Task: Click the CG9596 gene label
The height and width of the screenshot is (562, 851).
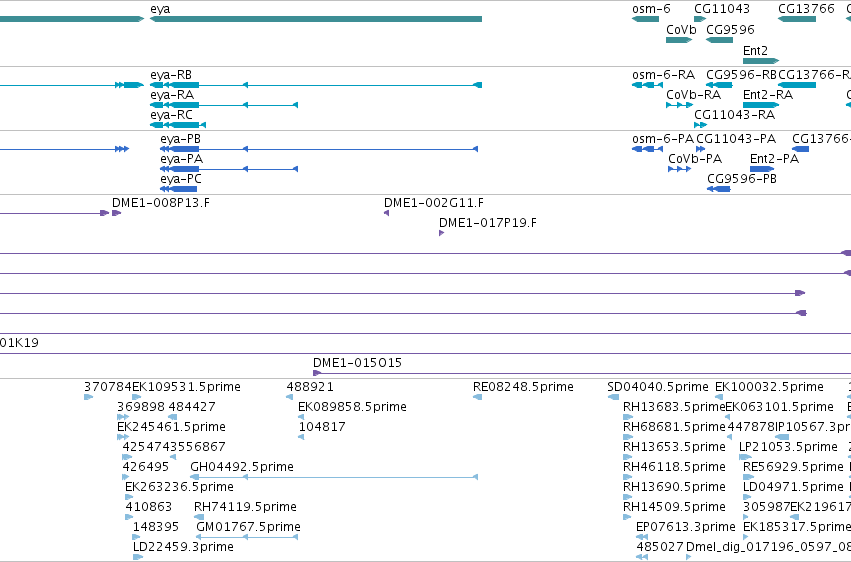Action: click(x=730, y=29)
